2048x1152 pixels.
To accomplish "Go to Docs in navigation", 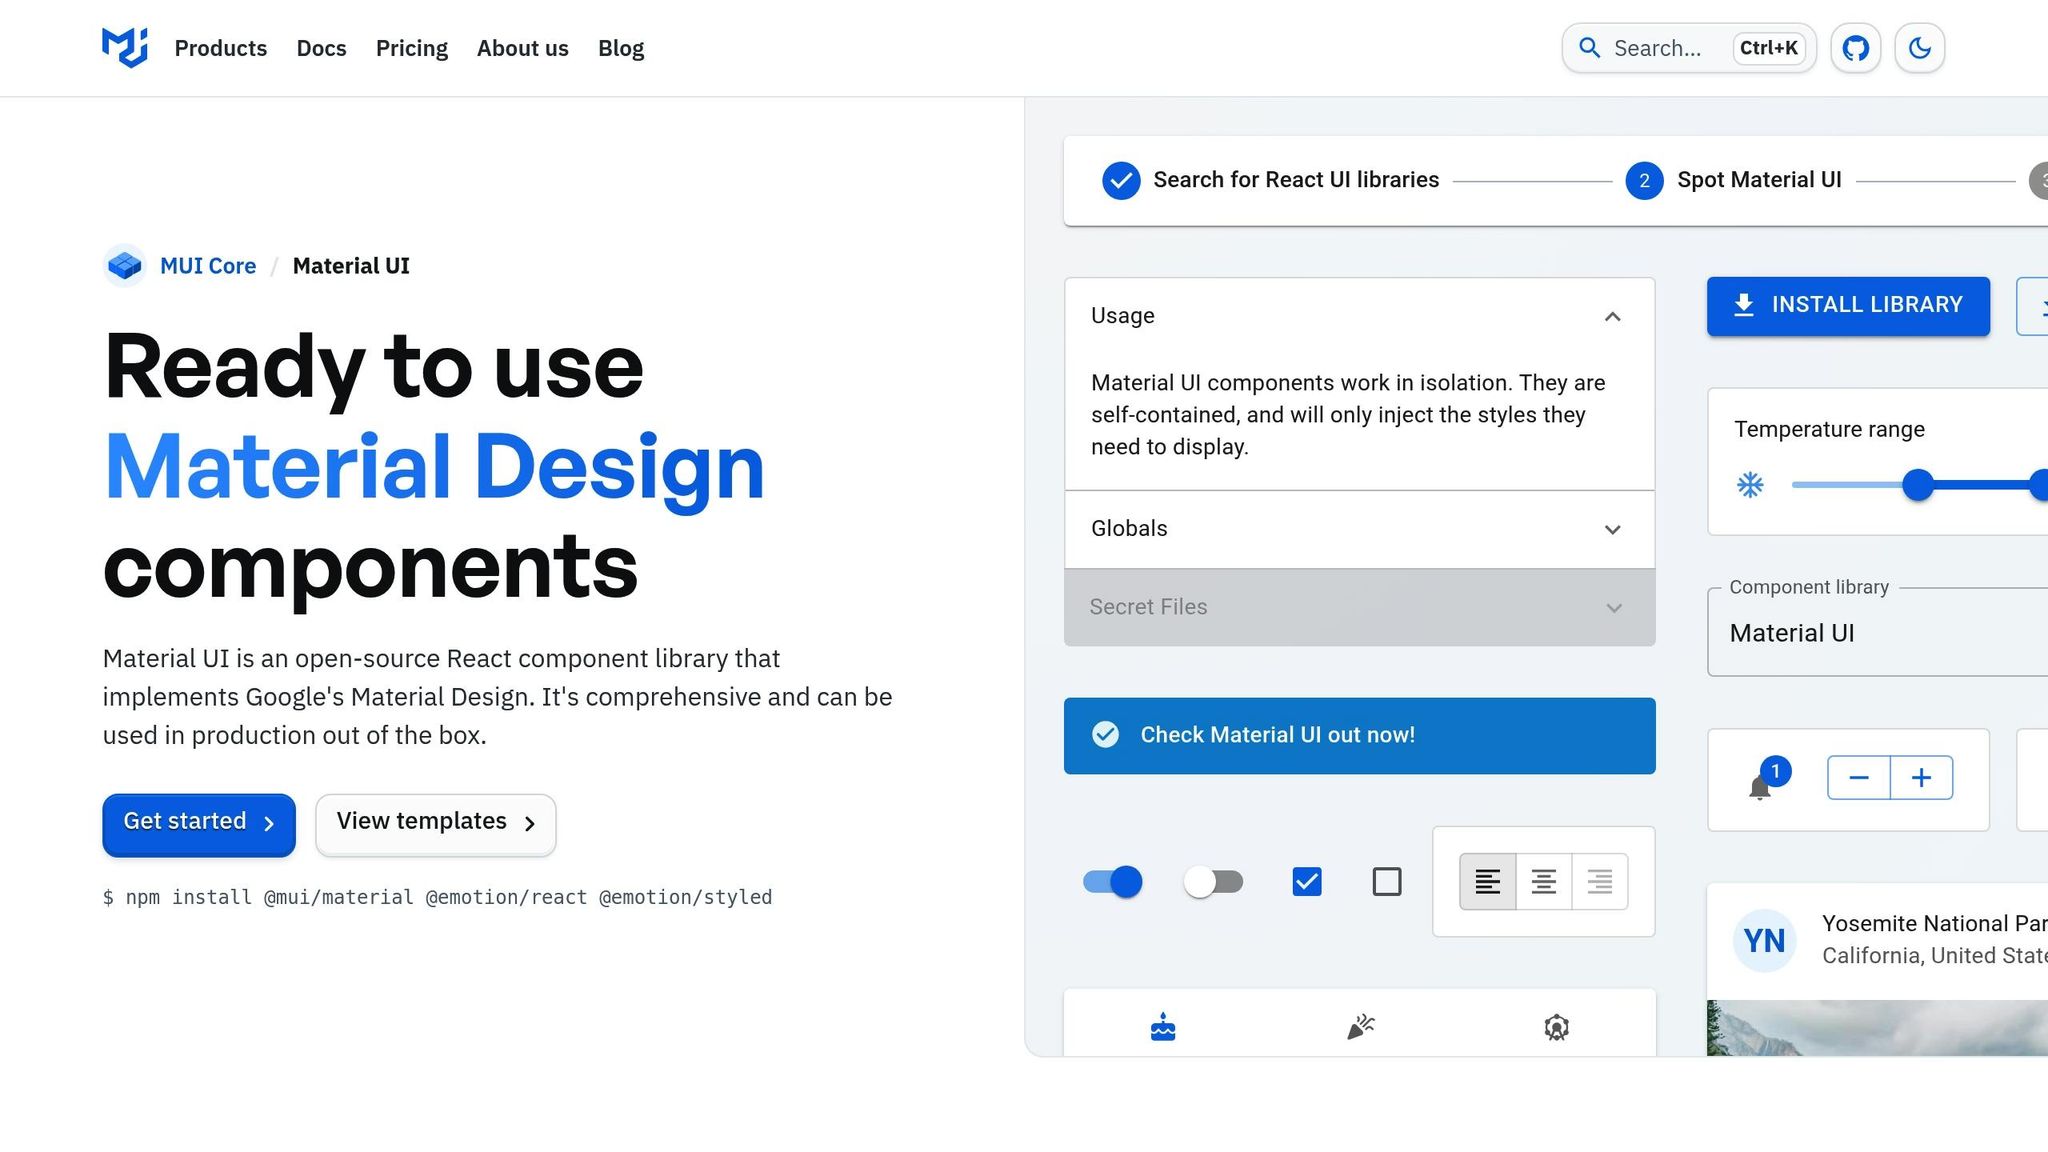I will click(x=321, y=48).
